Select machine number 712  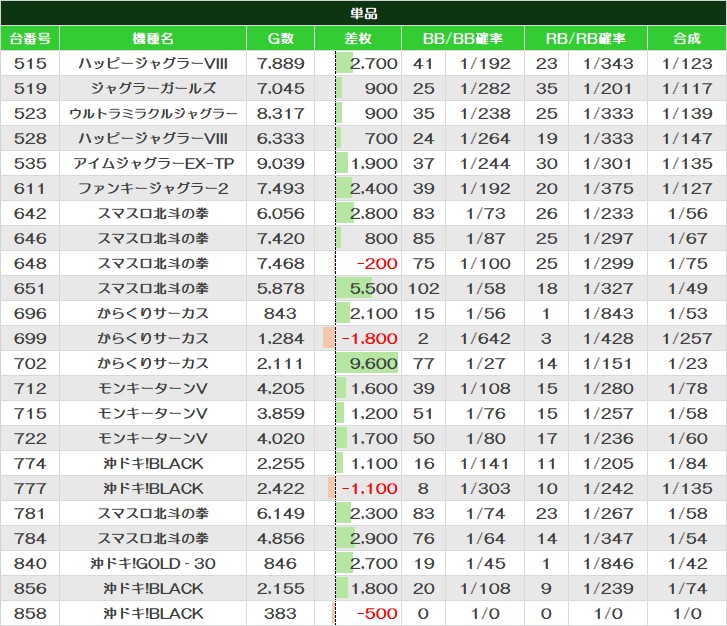click(x=30, y=389)
